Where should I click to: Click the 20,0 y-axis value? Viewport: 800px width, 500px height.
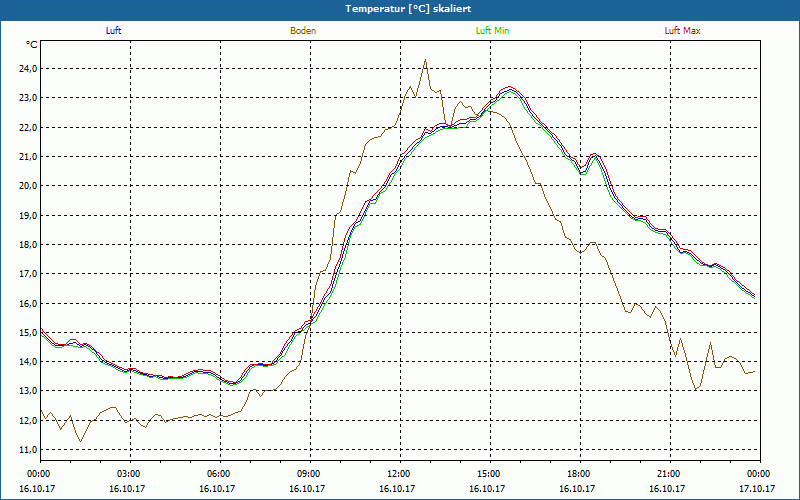pos(29,186)
